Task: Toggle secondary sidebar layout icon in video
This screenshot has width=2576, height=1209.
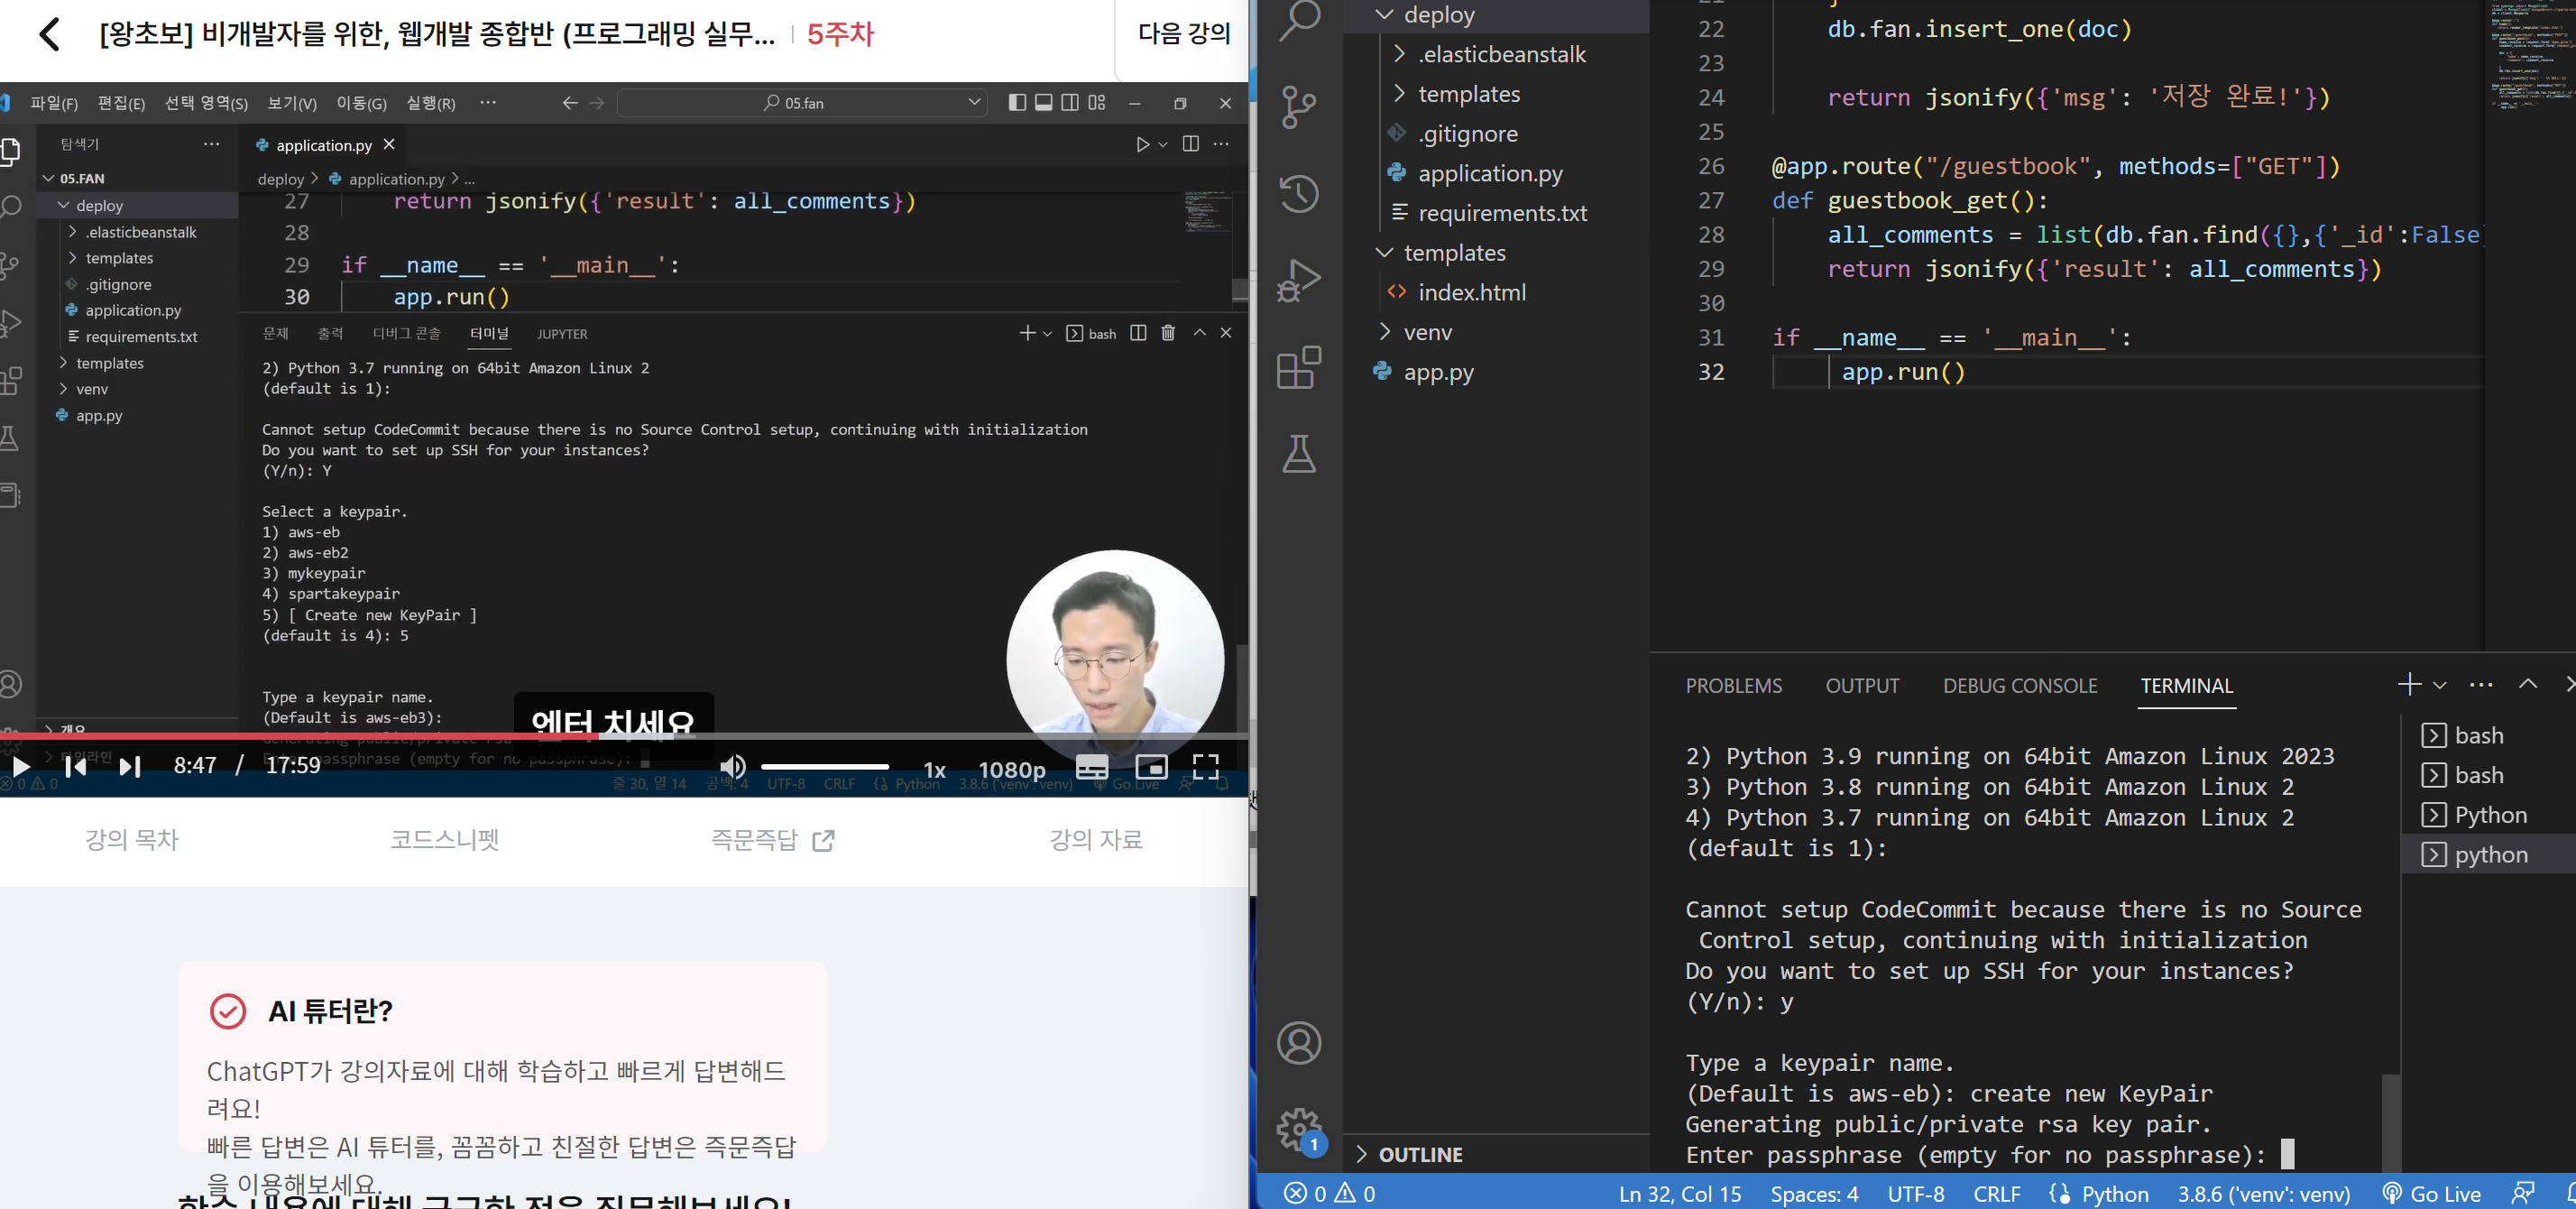Action: (x=1070, y=102)
